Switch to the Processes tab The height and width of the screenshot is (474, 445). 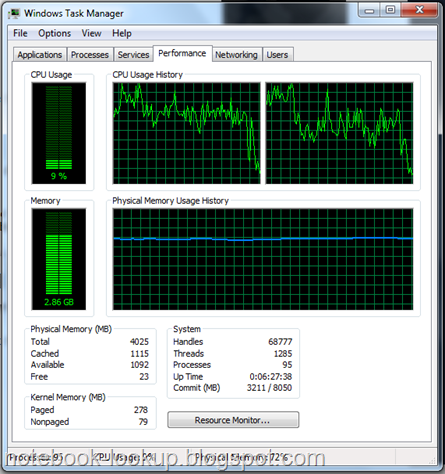(90, 55)
